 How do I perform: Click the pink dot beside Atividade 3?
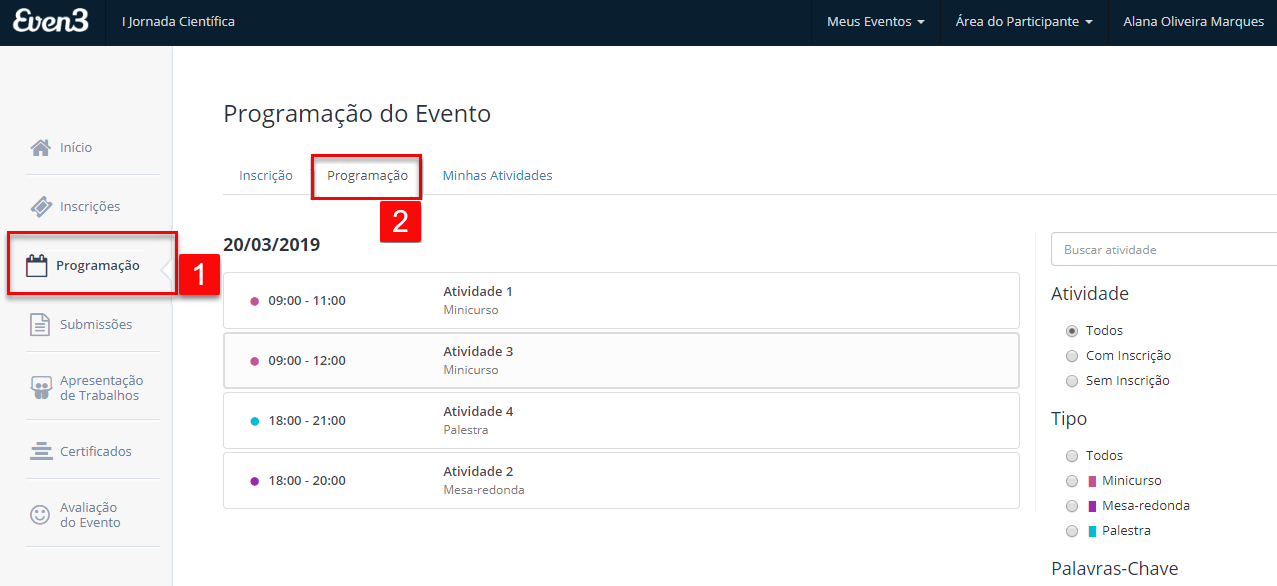254,361
